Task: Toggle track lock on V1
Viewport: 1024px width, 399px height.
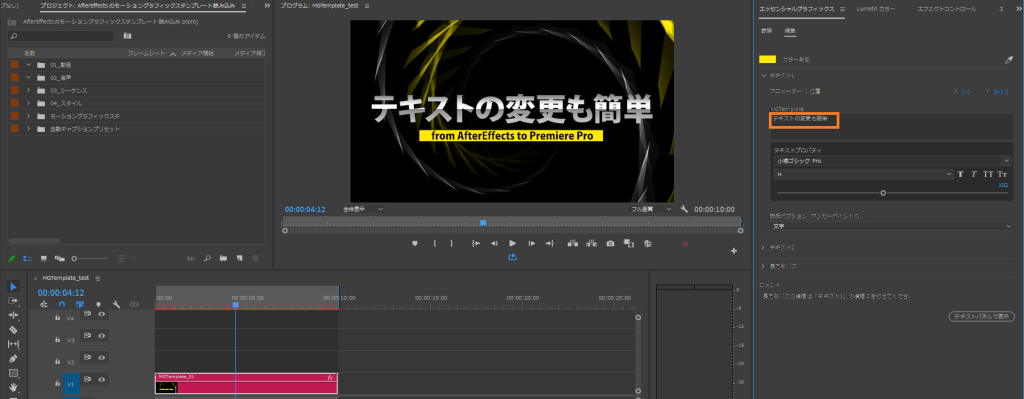Action: click(57, 383)
